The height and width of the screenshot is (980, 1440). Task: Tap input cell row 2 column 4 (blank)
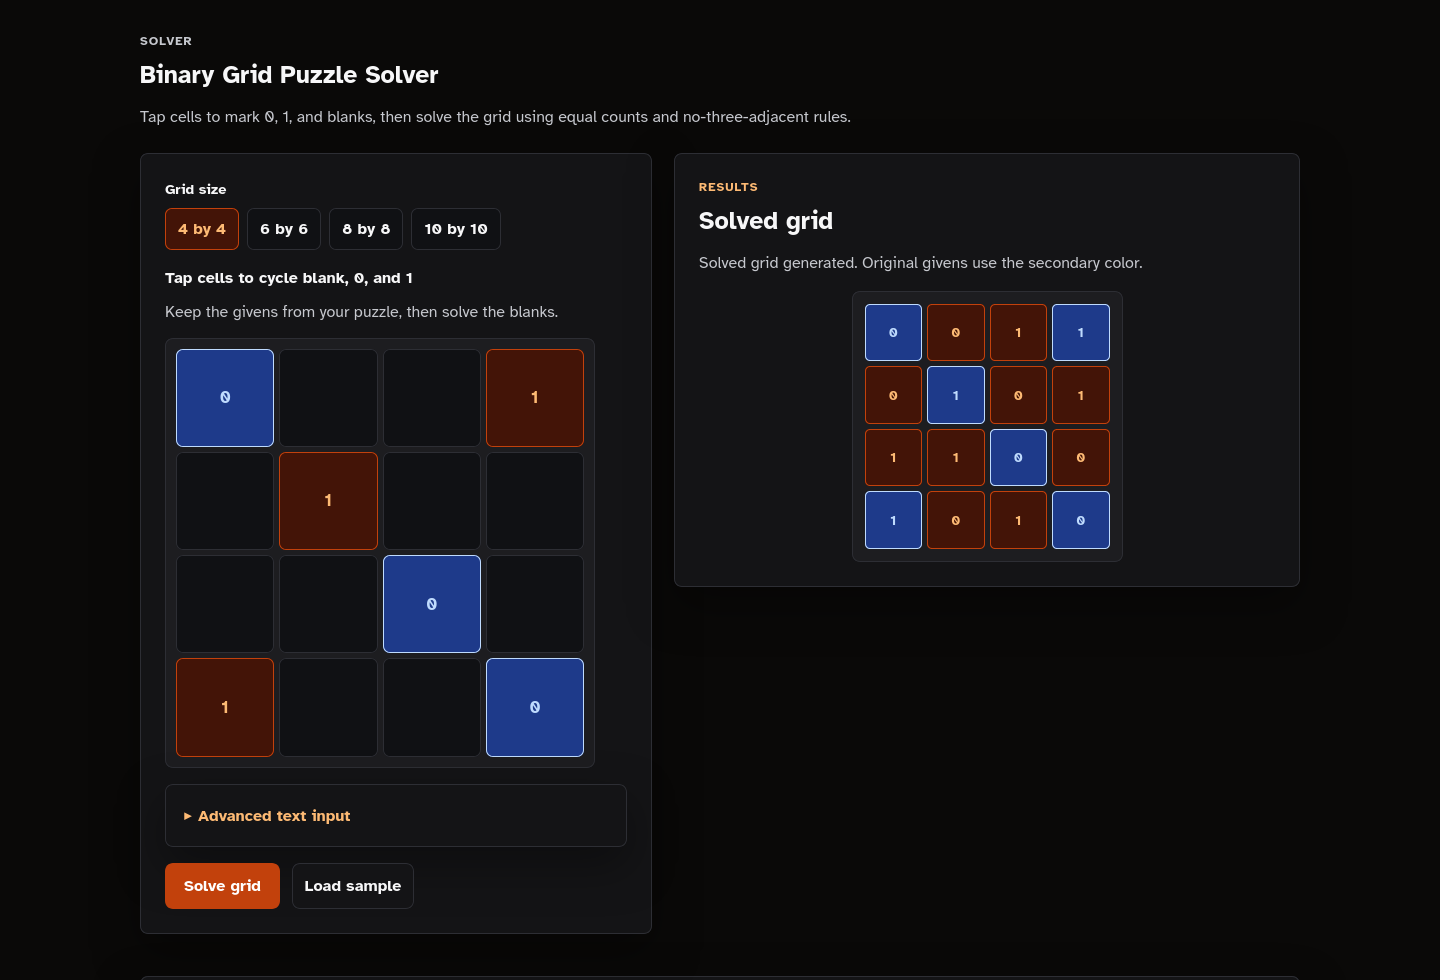[x=535, y=501]
